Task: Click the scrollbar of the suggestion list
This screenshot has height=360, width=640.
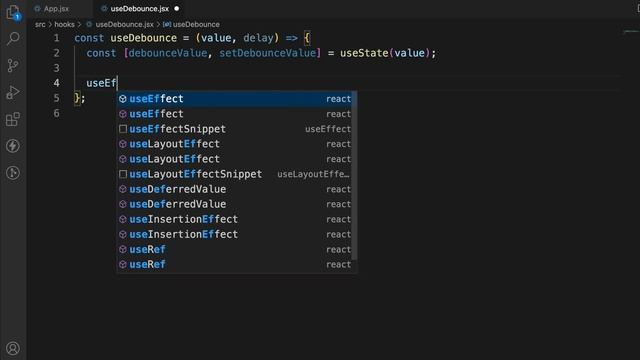Action: click(x=355, y=176)
